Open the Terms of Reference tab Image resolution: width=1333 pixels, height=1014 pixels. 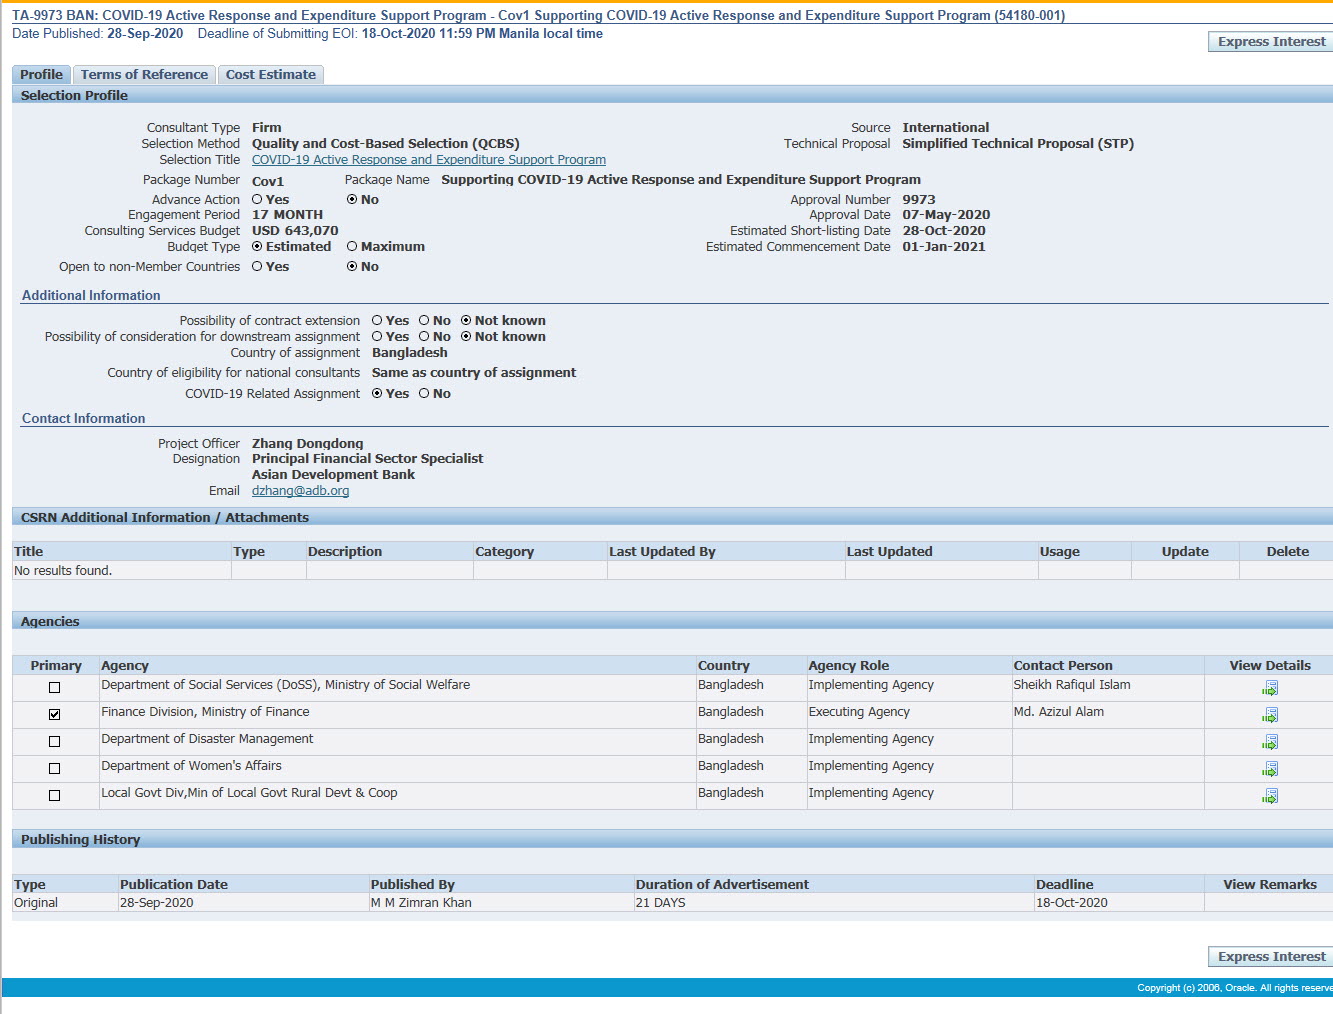pos(144,75)
